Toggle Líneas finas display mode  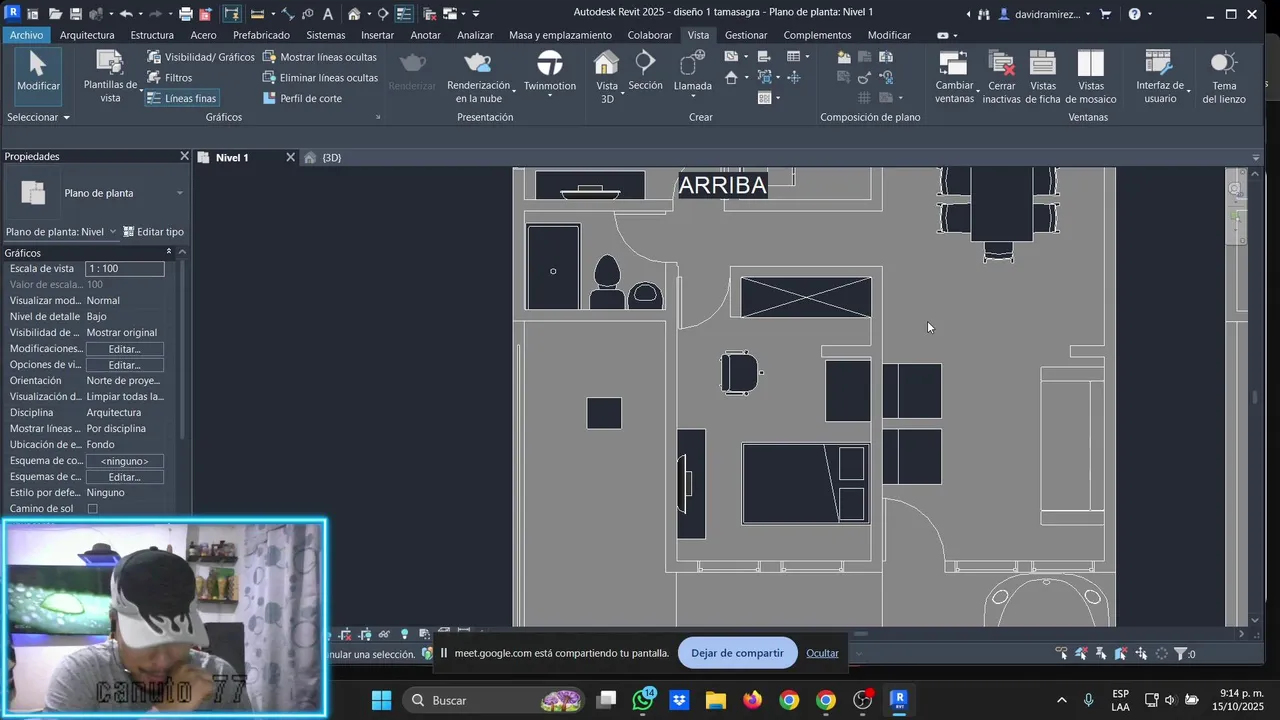point(181,98)
